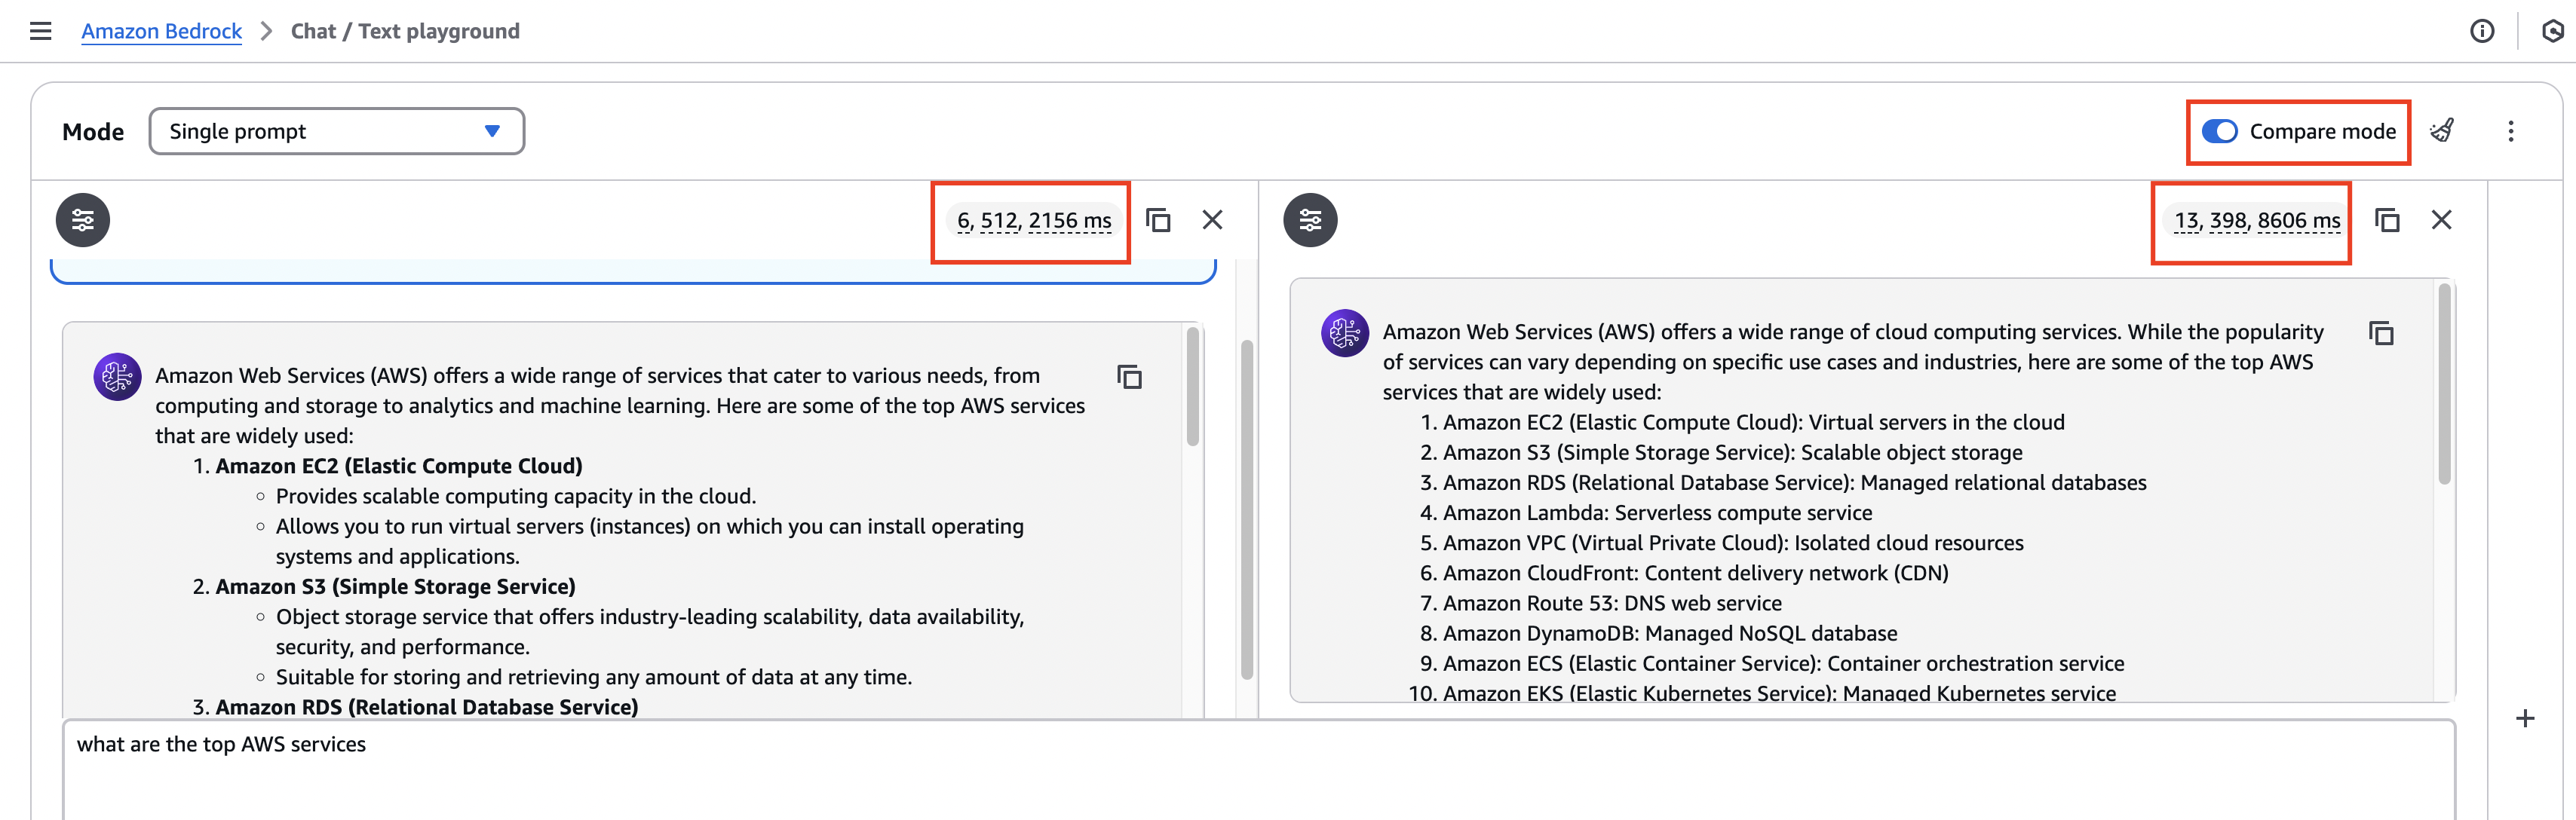This screenshot has width=2576, height=820.
Task: Copy left panel using header copy icon
Action: coord(1158,220)
